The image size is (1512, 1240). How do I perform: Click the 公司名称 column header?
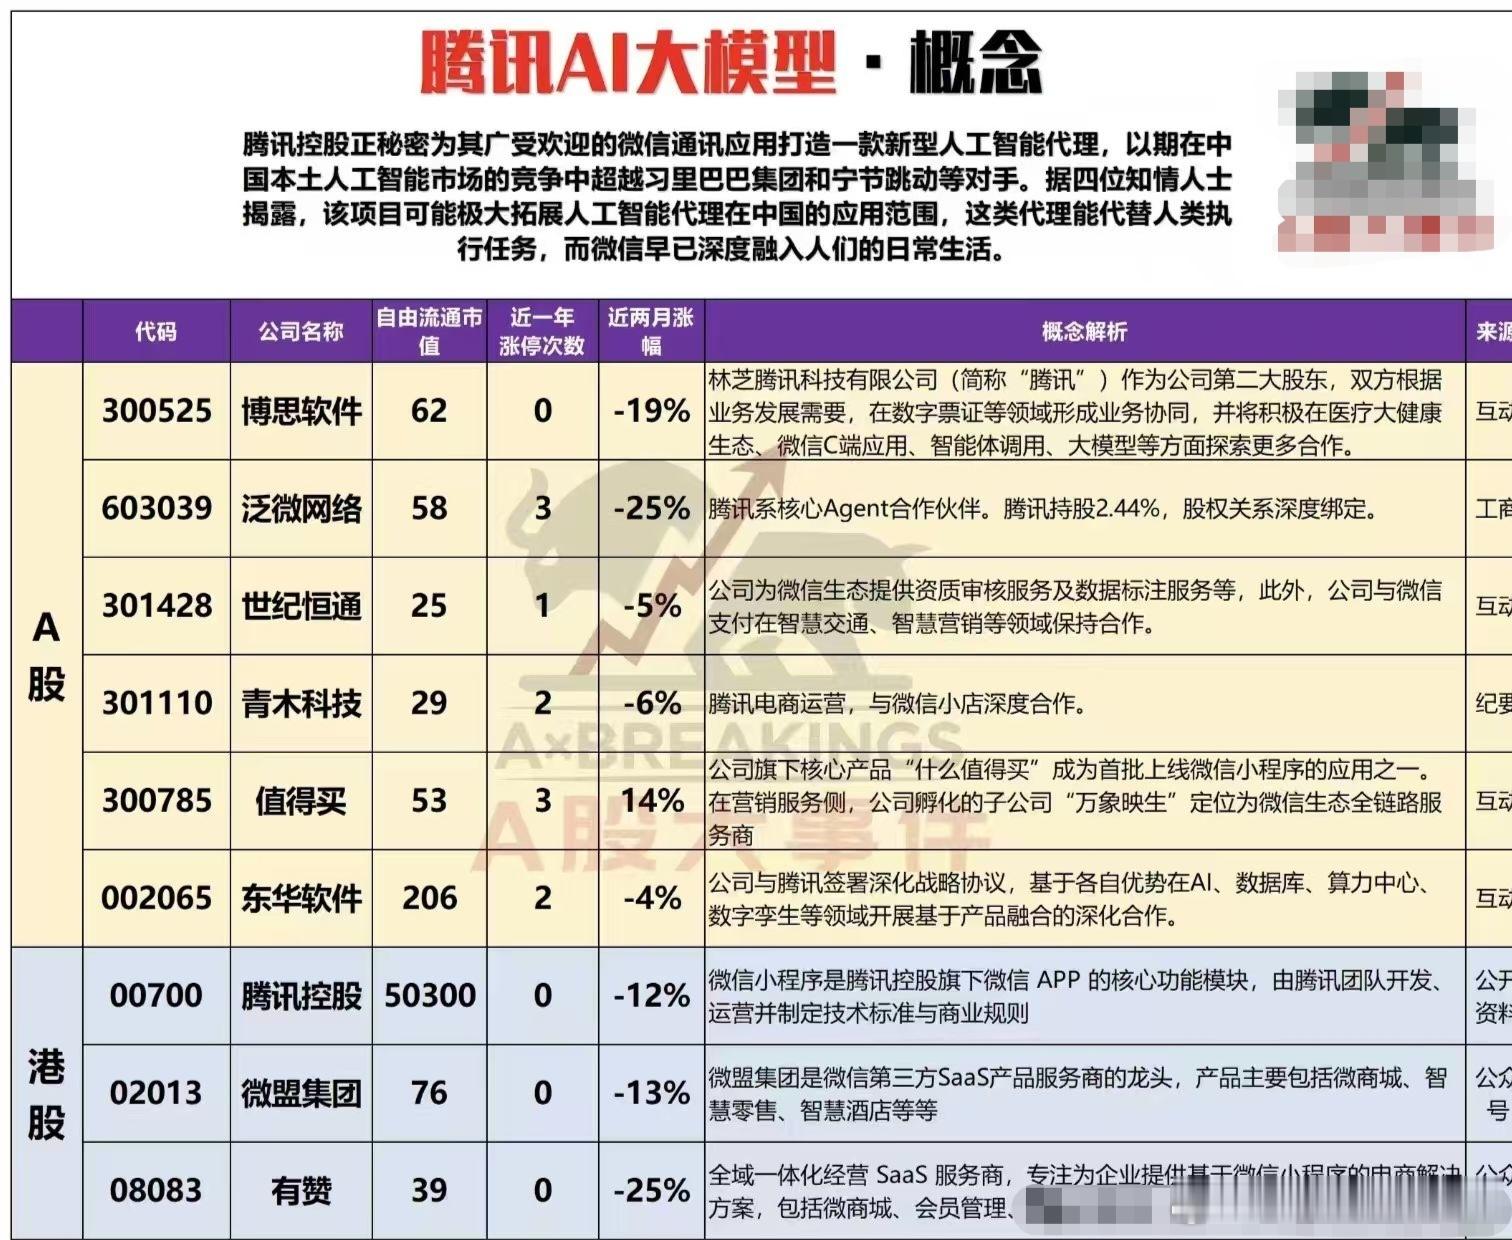click(301, 331)
